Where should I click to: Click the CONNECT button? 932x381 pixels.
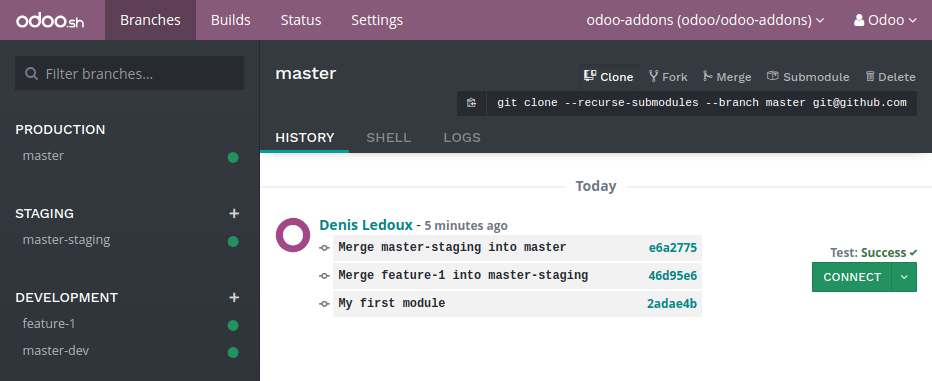(x=852, y=277)
